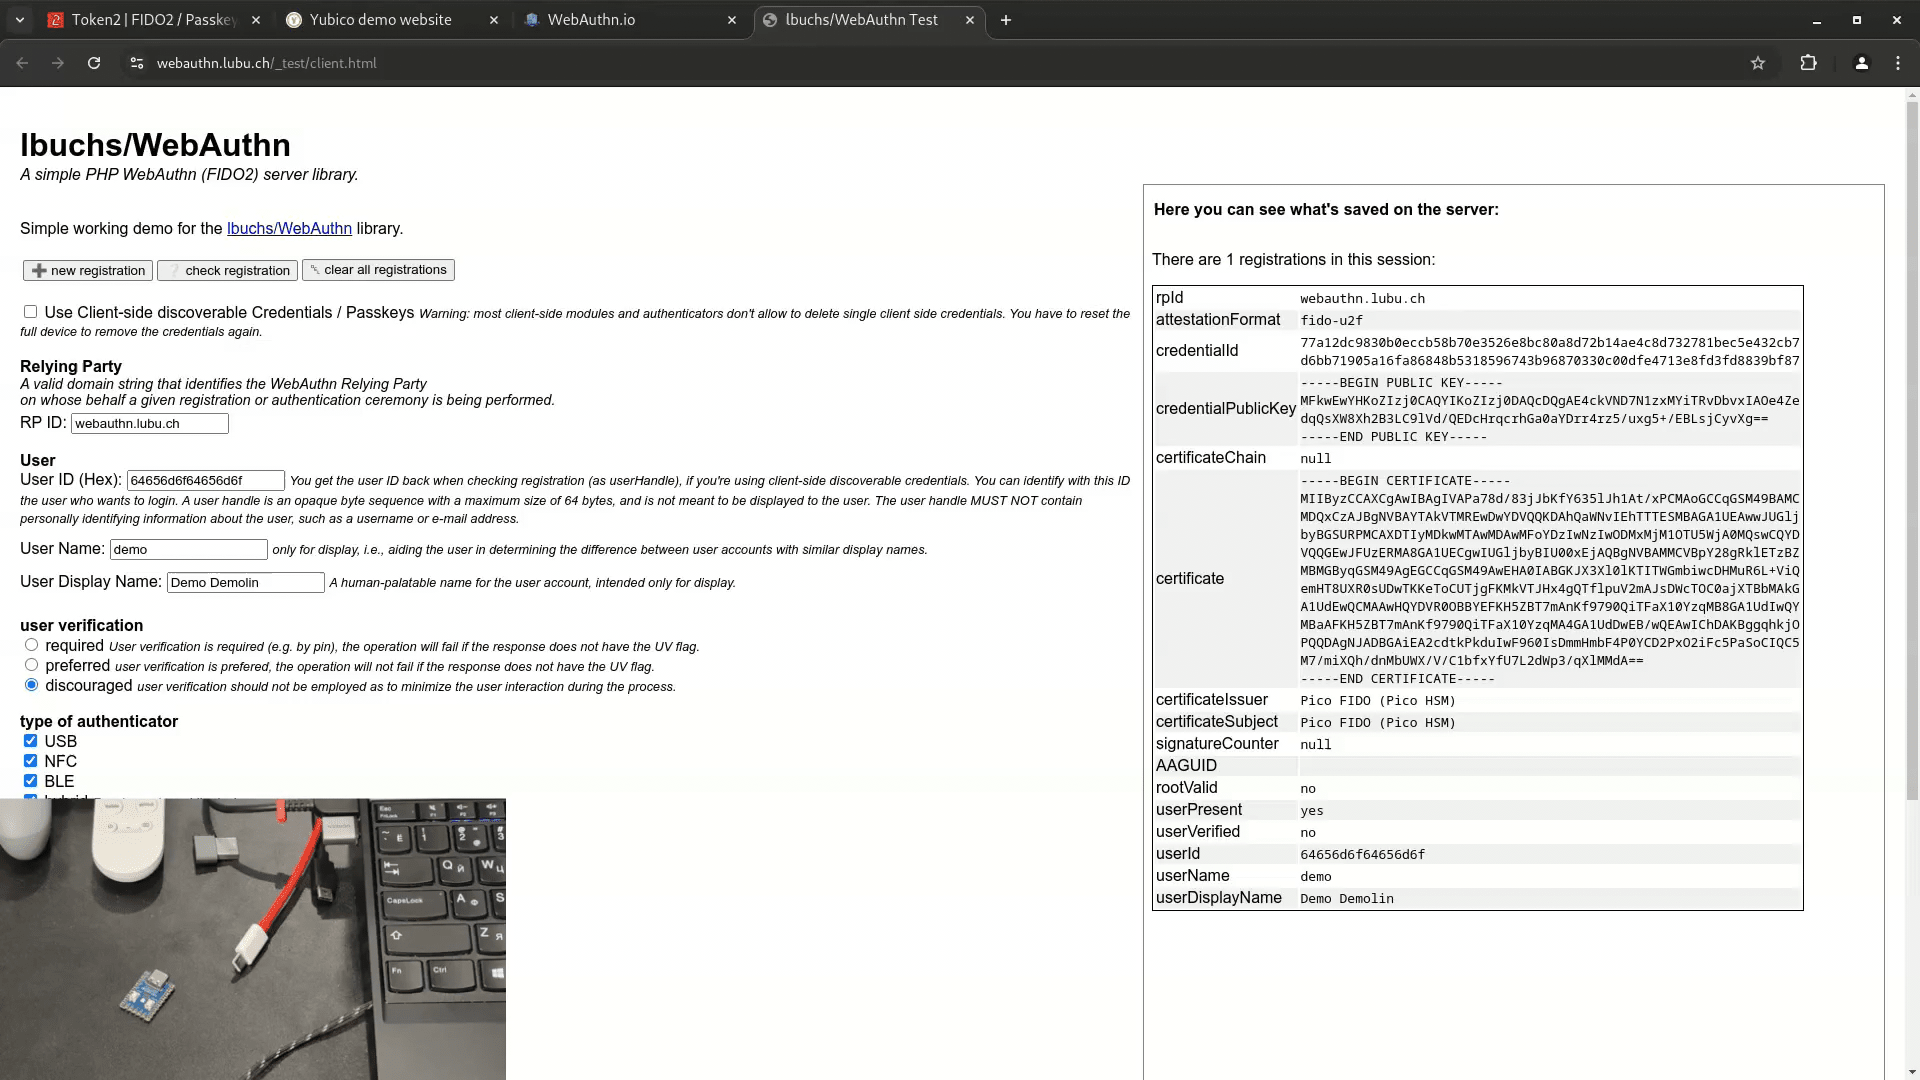Select required user verification
Image resolution: width=1920 pixels, height=1080 pixels.
[x=31, y=645]
